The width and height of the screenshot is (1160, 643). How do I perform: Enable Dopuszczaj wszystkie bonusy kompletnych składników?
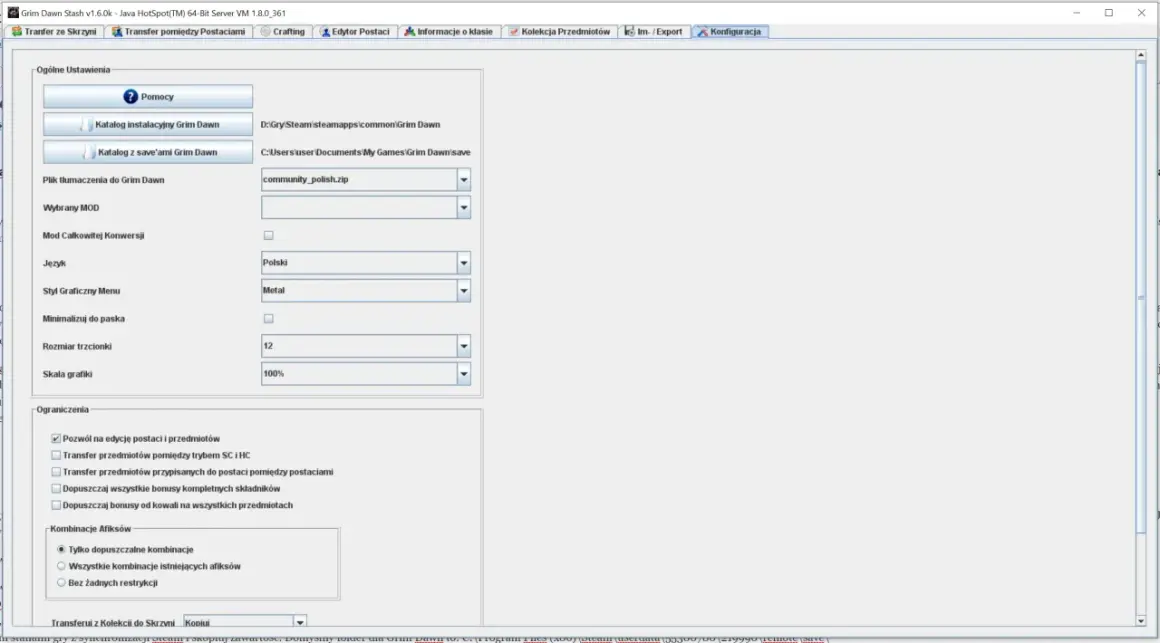coord(56,488)
